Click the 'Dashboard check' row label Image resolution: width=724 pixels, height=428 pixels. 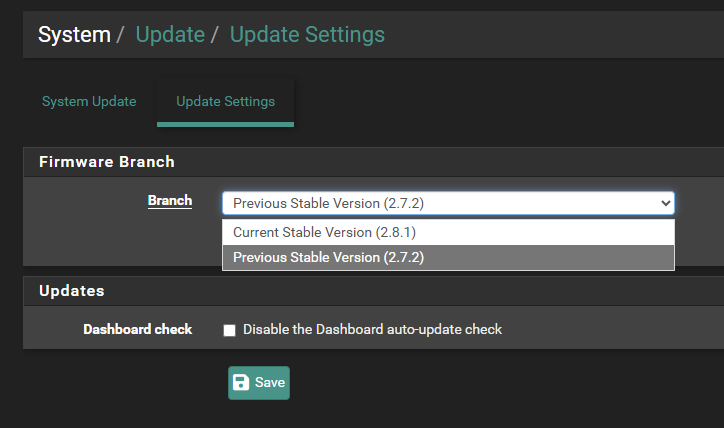coord(138,329)
